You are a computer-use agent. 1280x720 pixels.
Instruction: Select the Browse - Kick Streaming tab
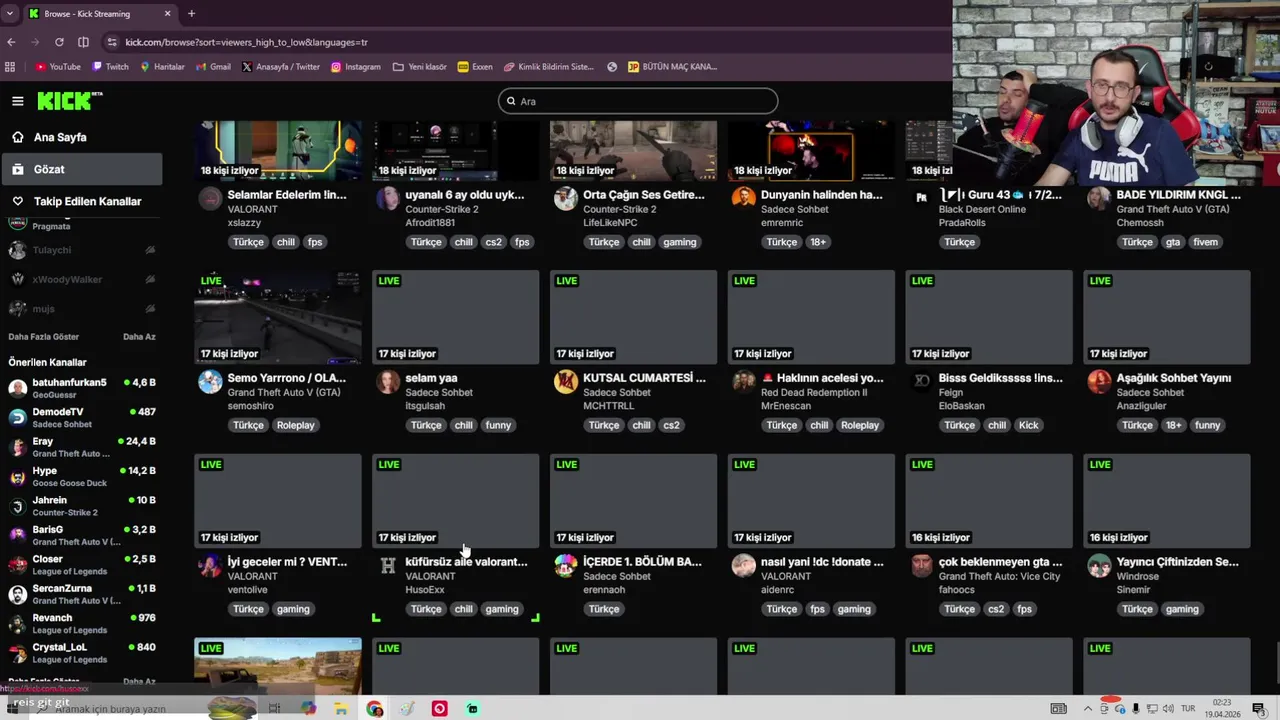[x=98, y=14]
